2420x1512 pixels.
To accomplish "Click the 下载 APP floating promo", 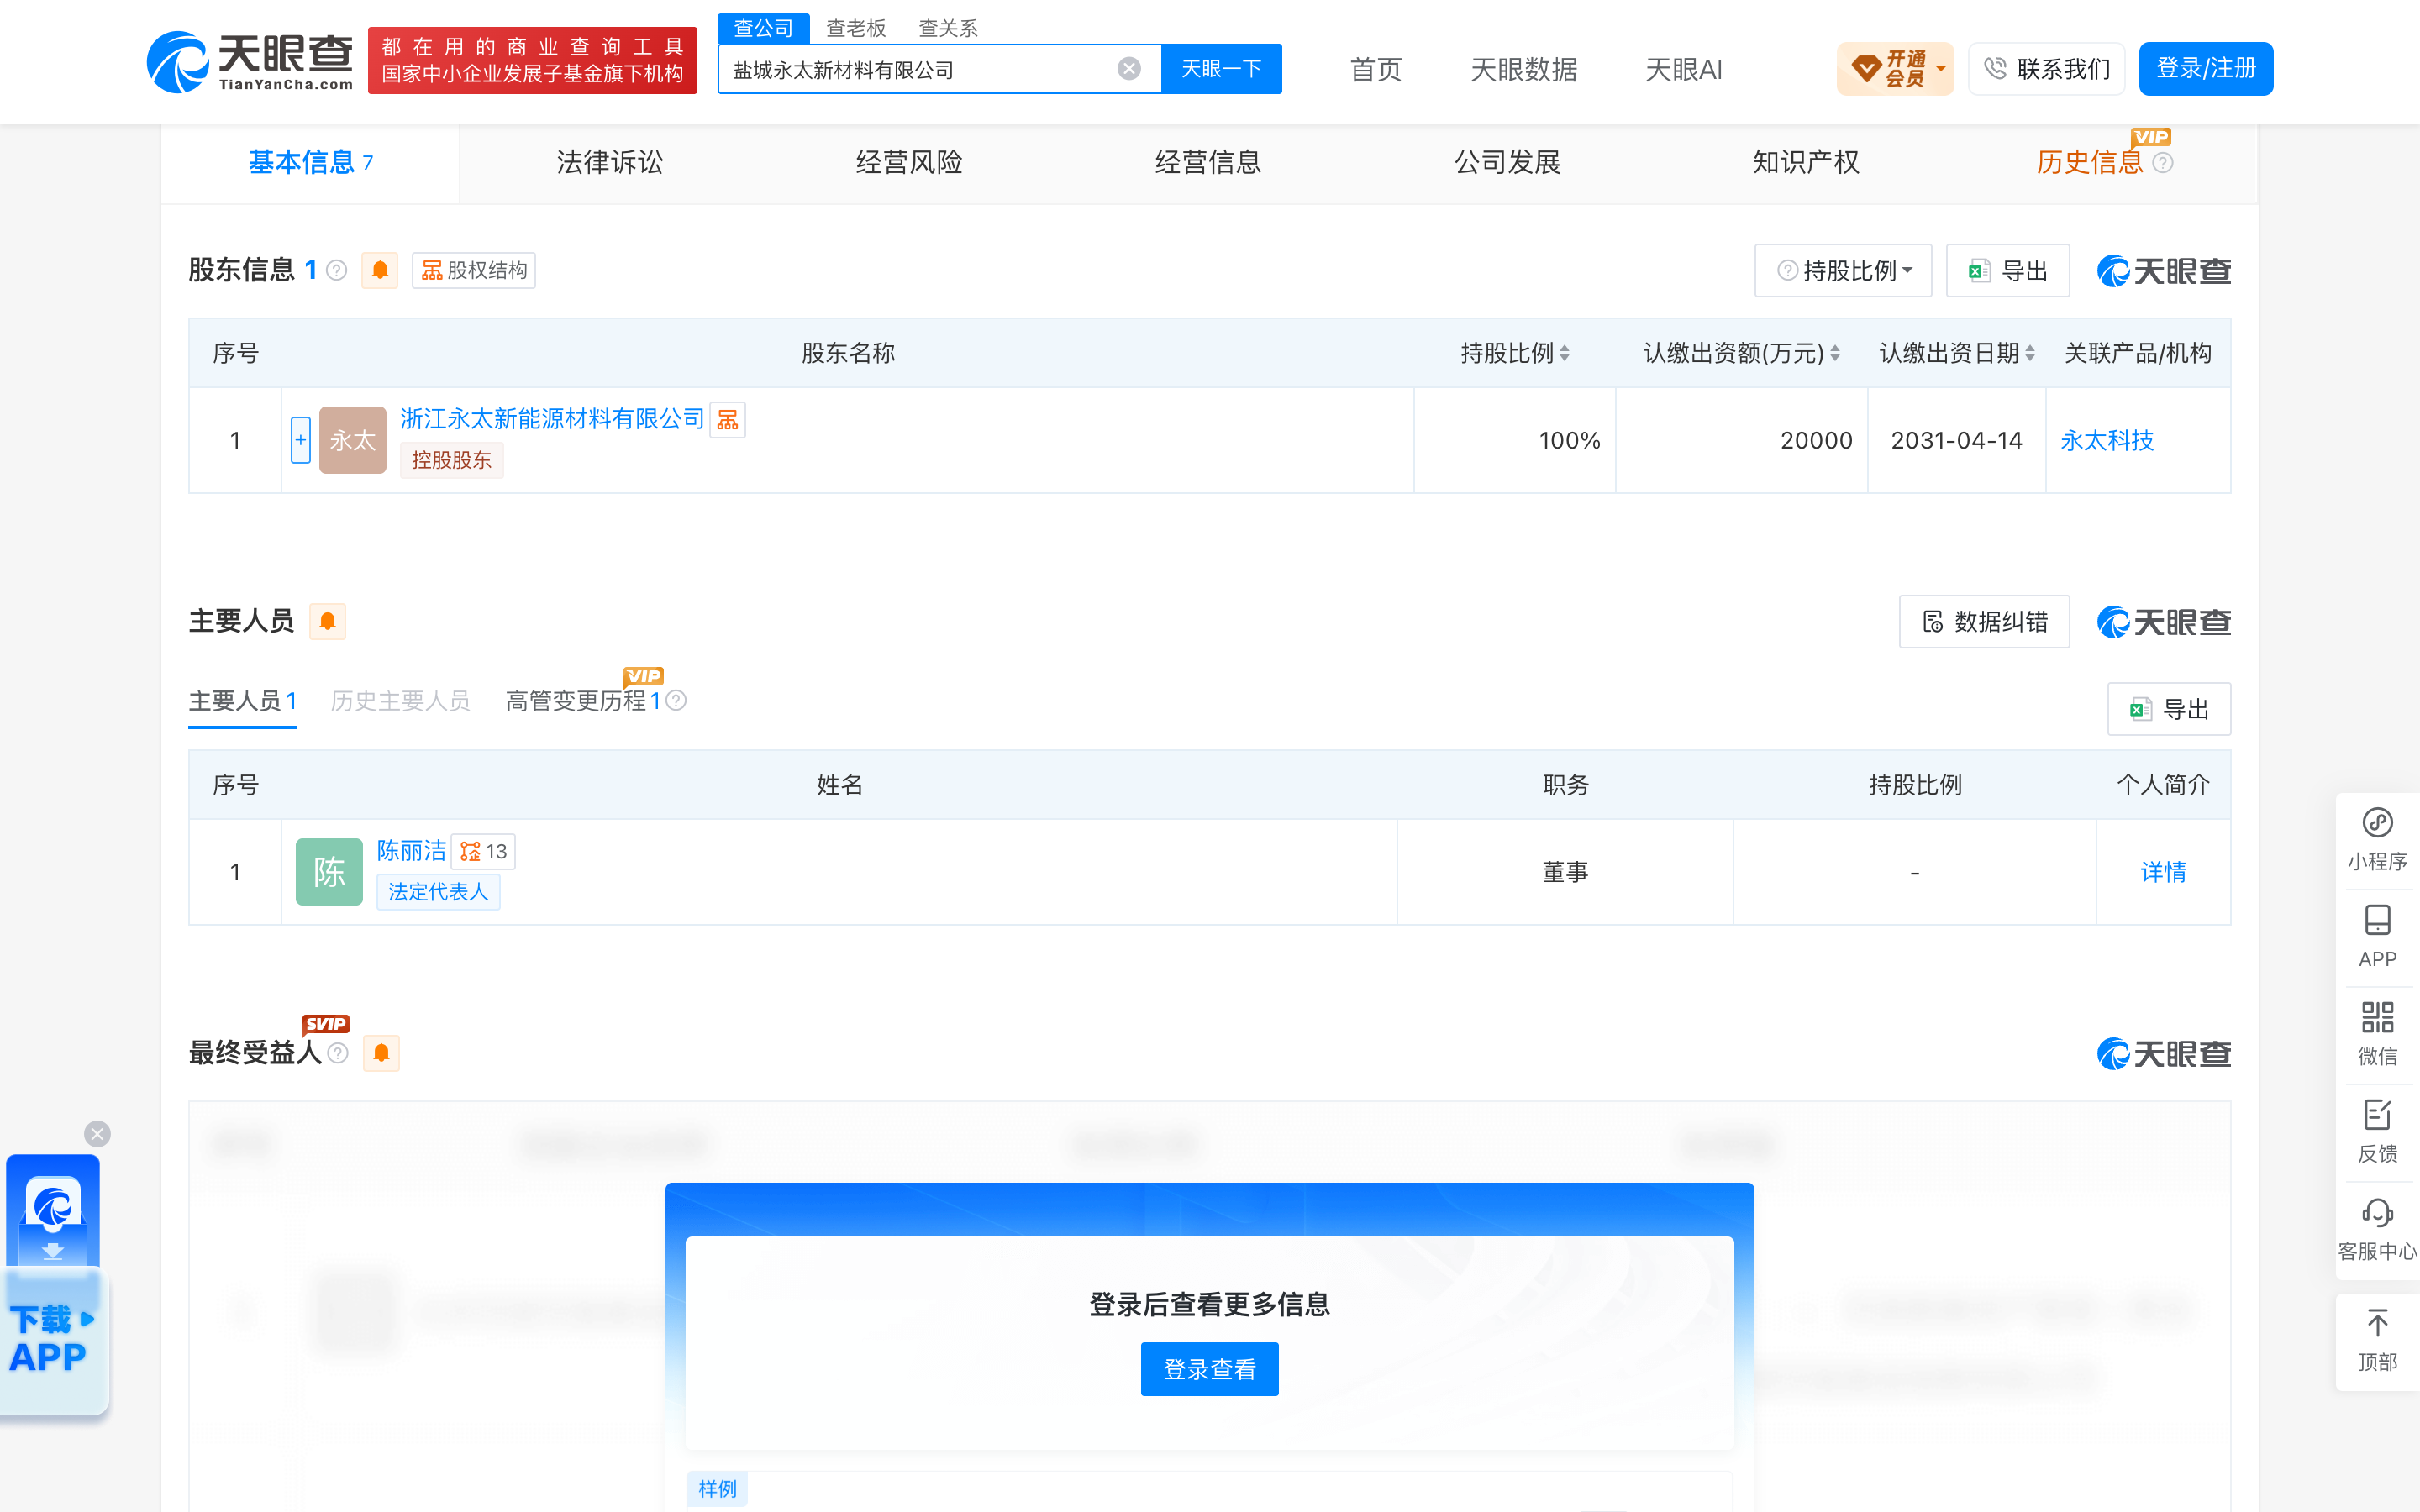I will [x=53, y=1285].
